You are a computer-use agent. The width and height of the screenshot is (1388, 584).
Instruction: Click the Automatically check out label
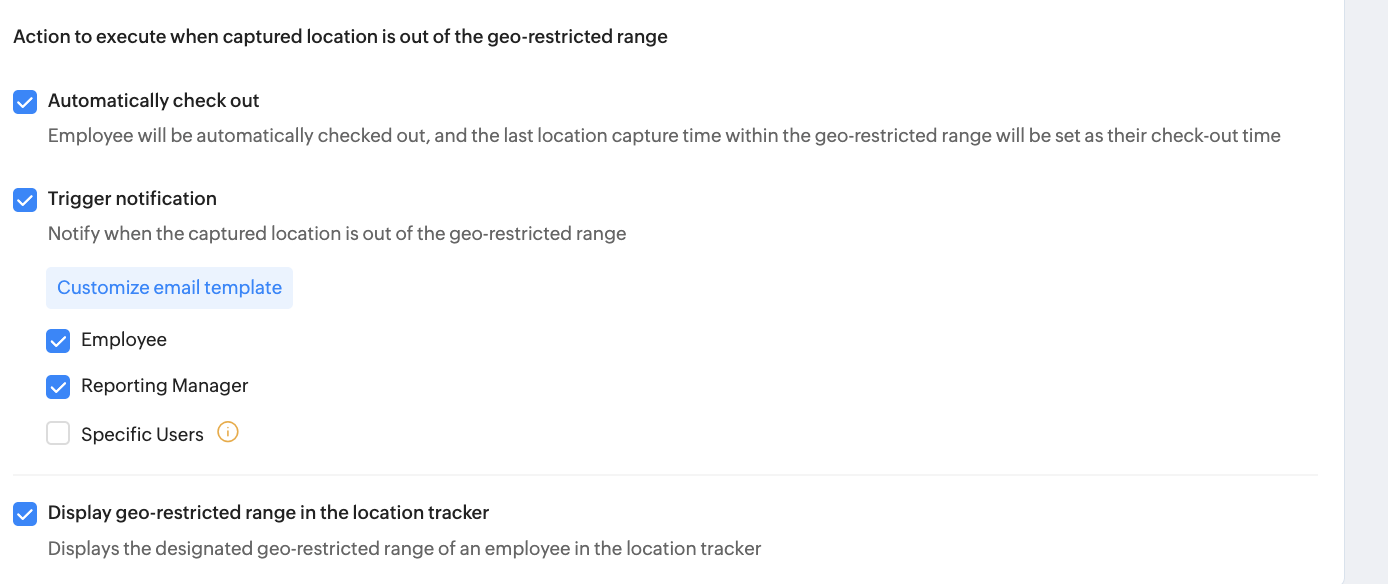(x=153, y=101)
